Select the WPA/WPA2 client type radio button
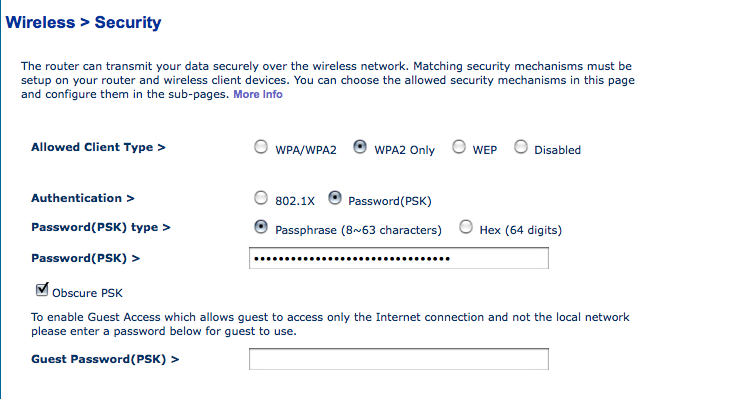 pos(261,147)
